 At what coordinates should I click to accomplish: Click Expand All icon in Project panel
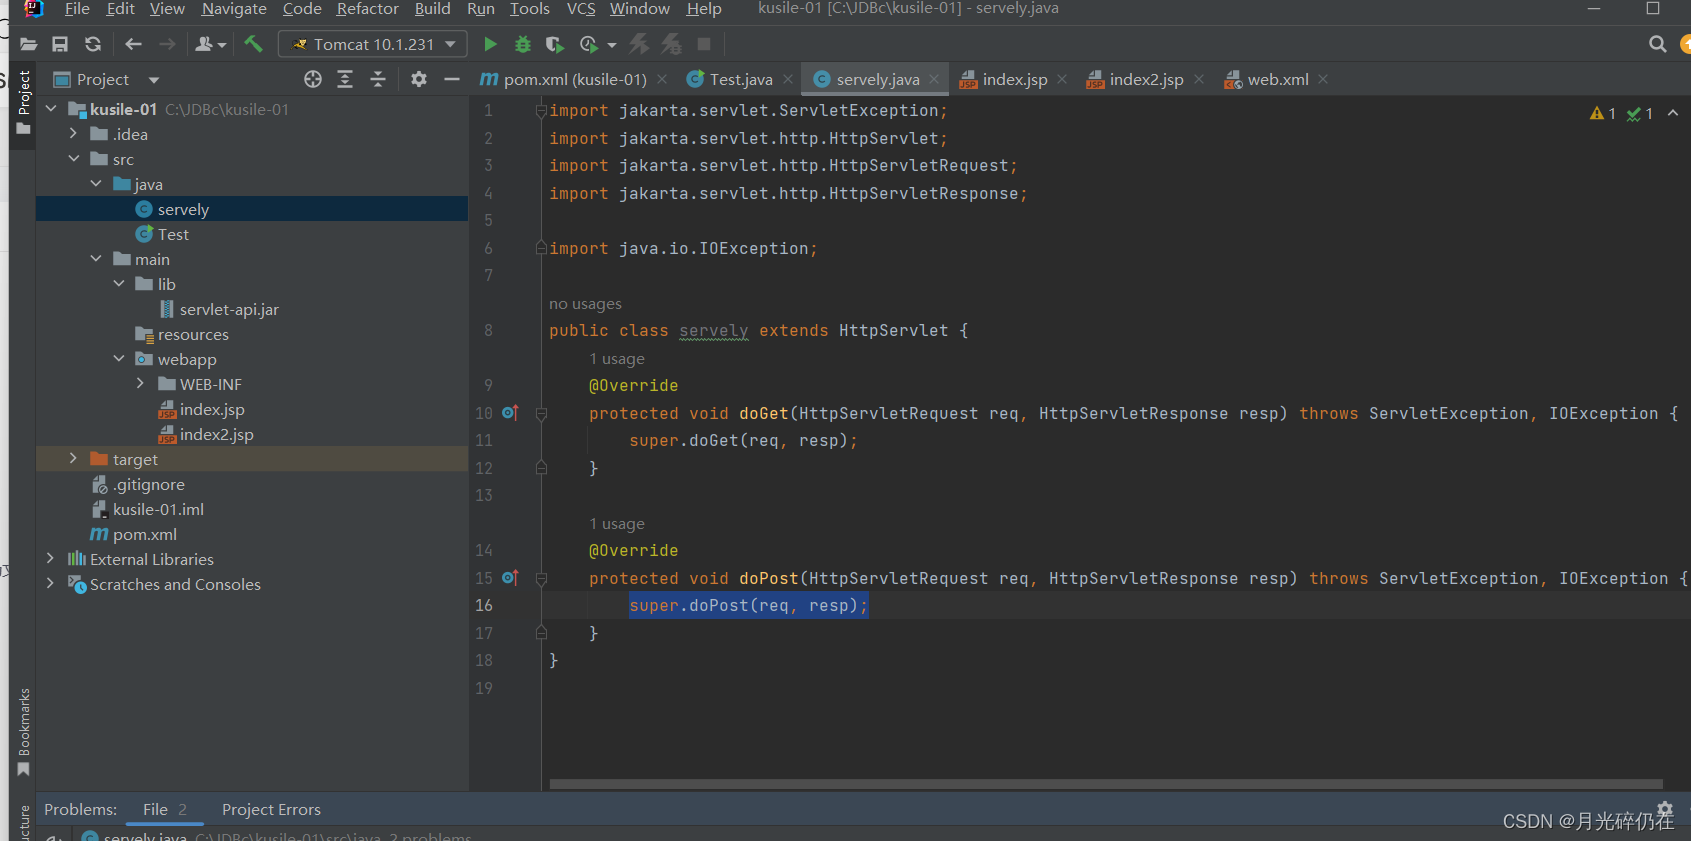pos(345,79)
